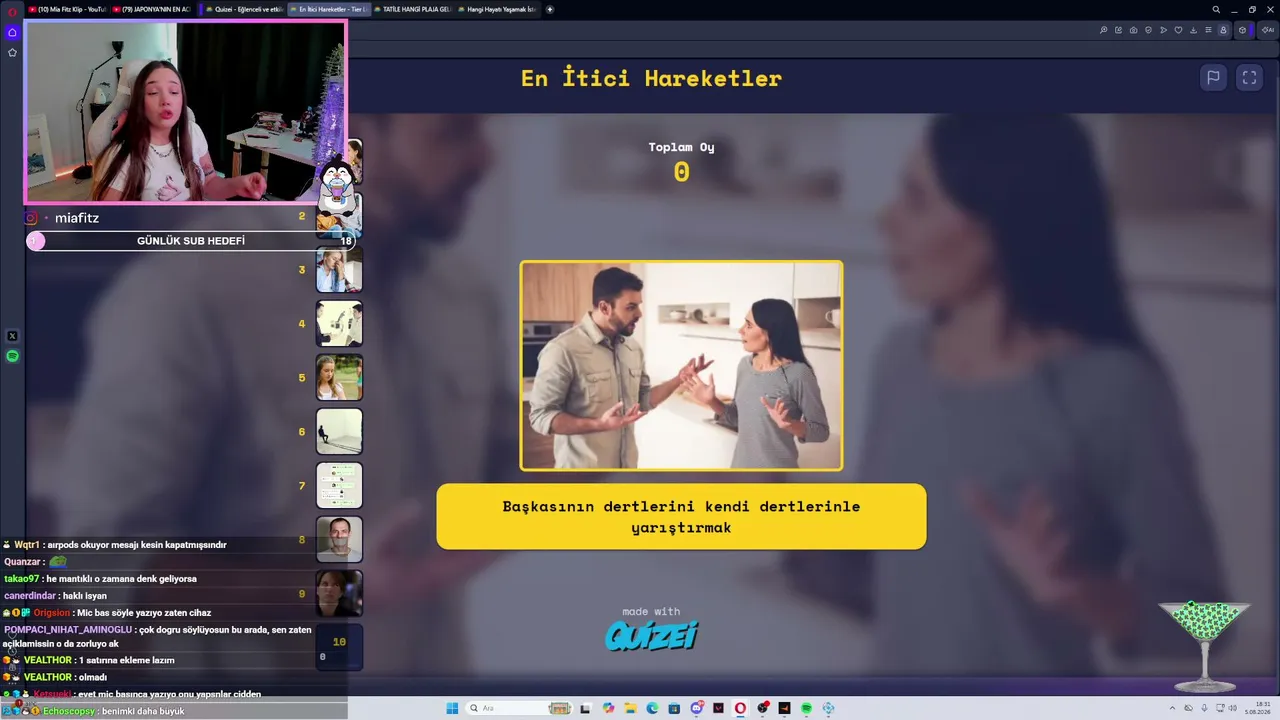Open the downloads icon in the toolbar
The image size is (1280, 720).
click(1193, 30)
